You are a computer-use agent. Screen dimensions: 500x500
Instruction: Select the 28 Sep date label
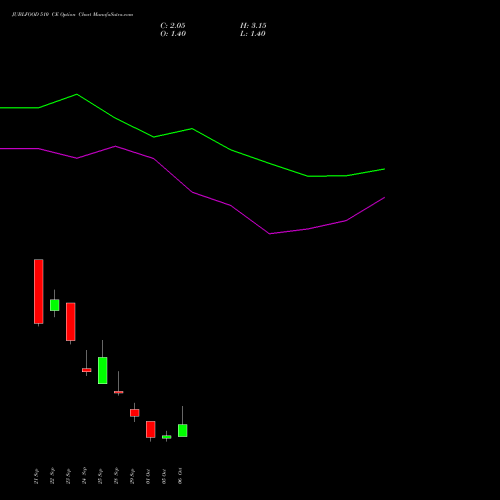(x=116, y=476)
